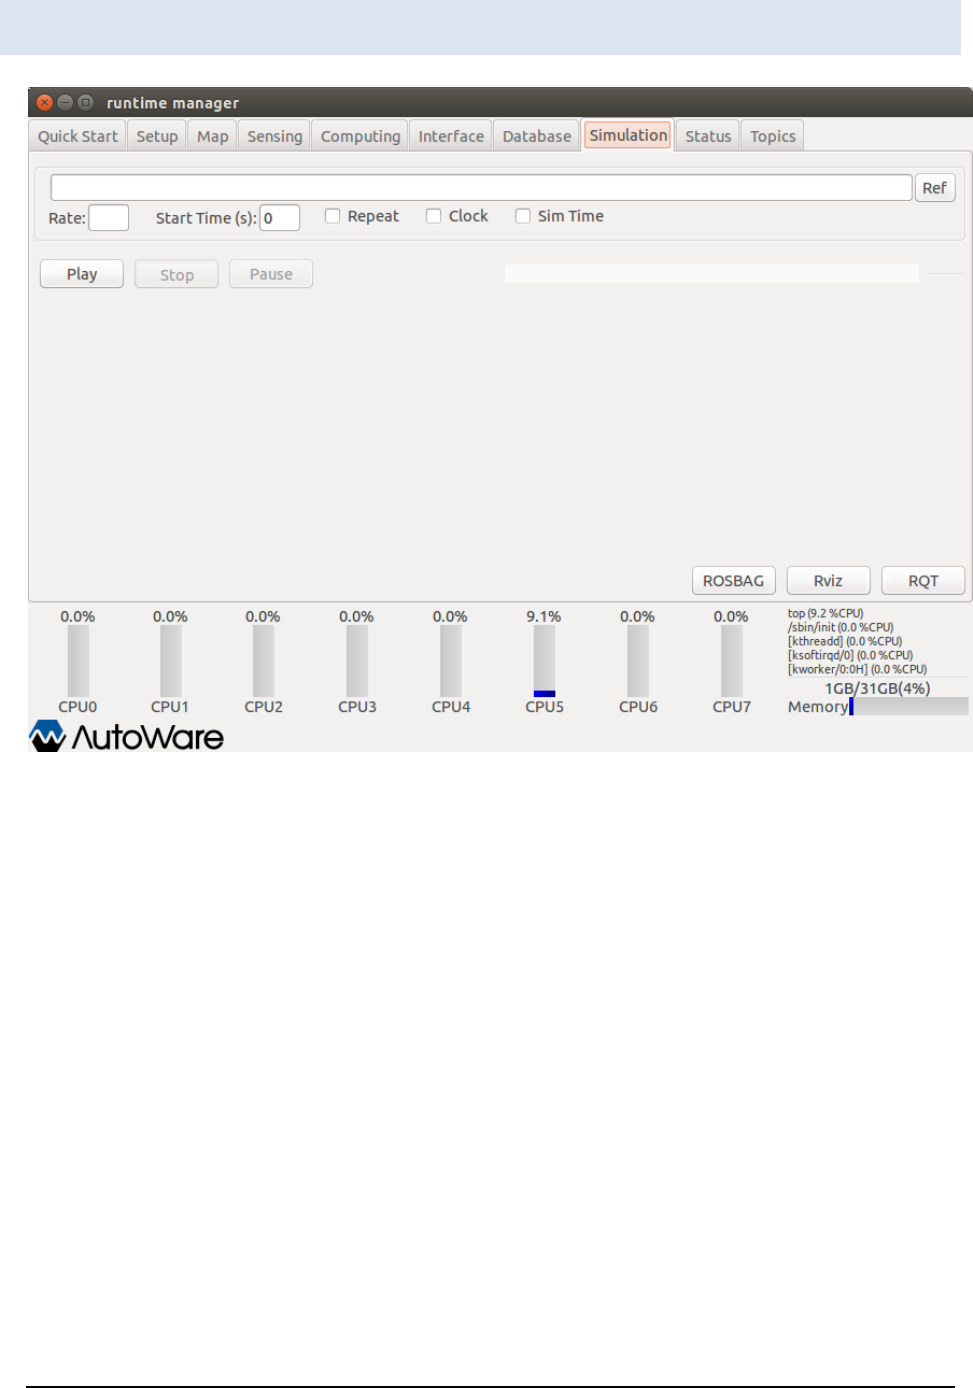Click the '[kworker/0:0H] (0.0 %CPU)' entry
The width and height of the screenshot is (973, 1388).
point(857,669)
